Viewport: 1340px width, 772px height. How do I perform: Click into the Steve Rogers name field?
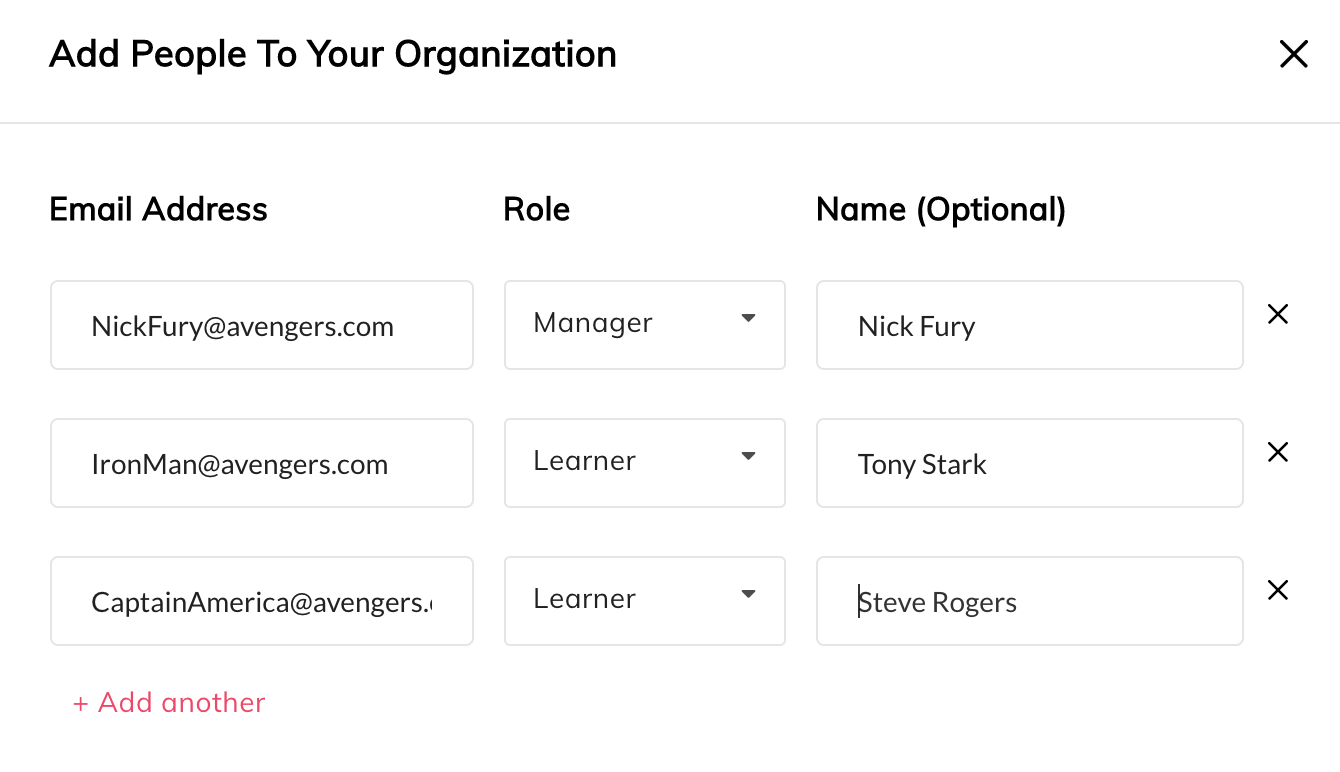coord(1029,601)
